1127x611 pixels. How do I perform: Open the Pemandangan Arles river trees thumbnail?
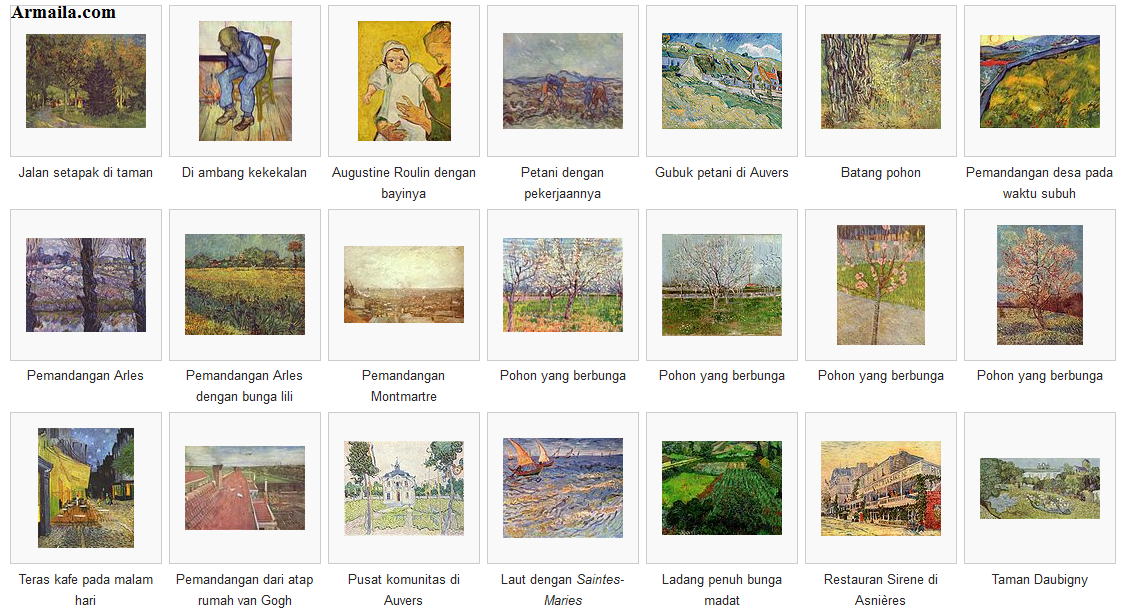[86, 285]
